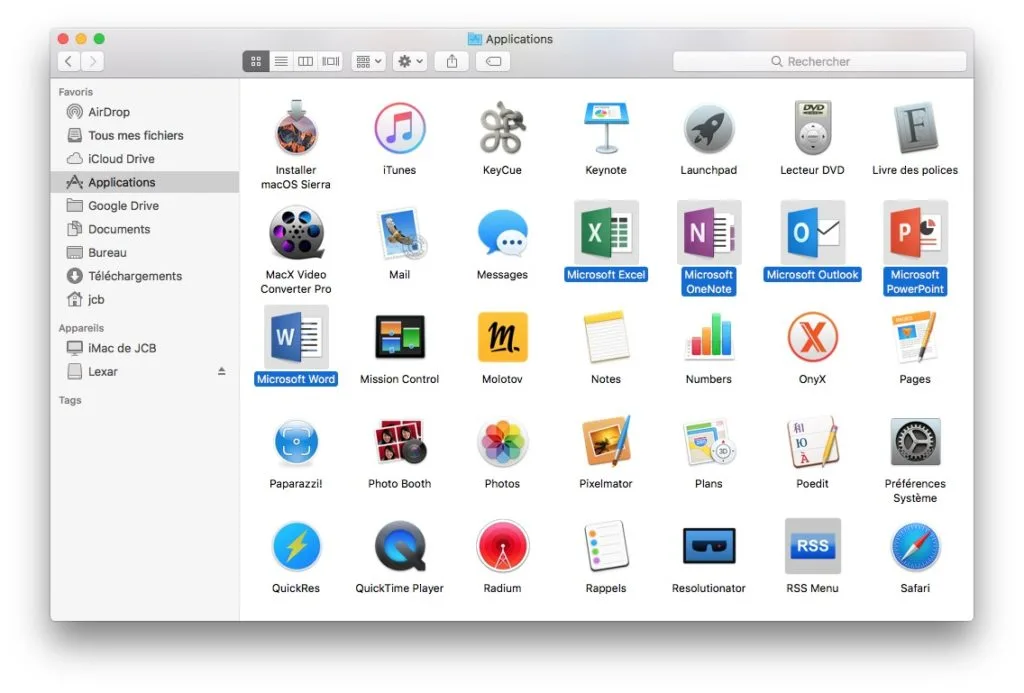Select the QuickRes app icon
This screenshot has width=1024, height=693.
[296, 547]
